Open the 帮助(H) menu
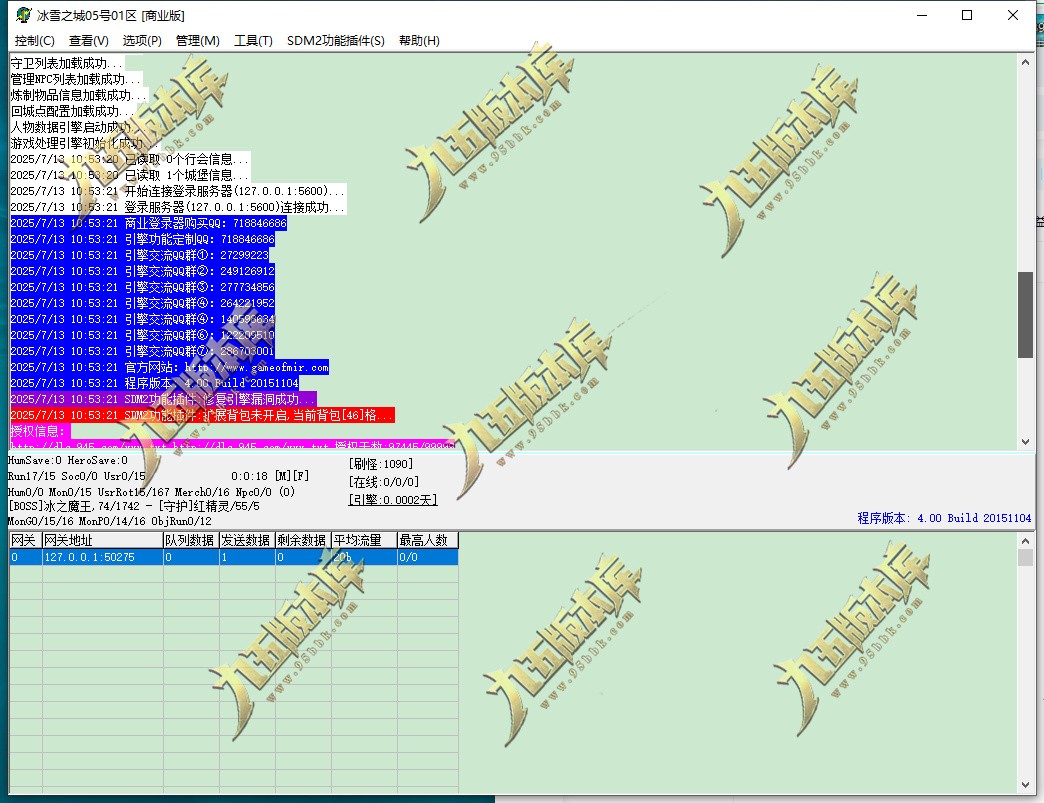This screenshot has height=803, width=1044. (419, 41)
